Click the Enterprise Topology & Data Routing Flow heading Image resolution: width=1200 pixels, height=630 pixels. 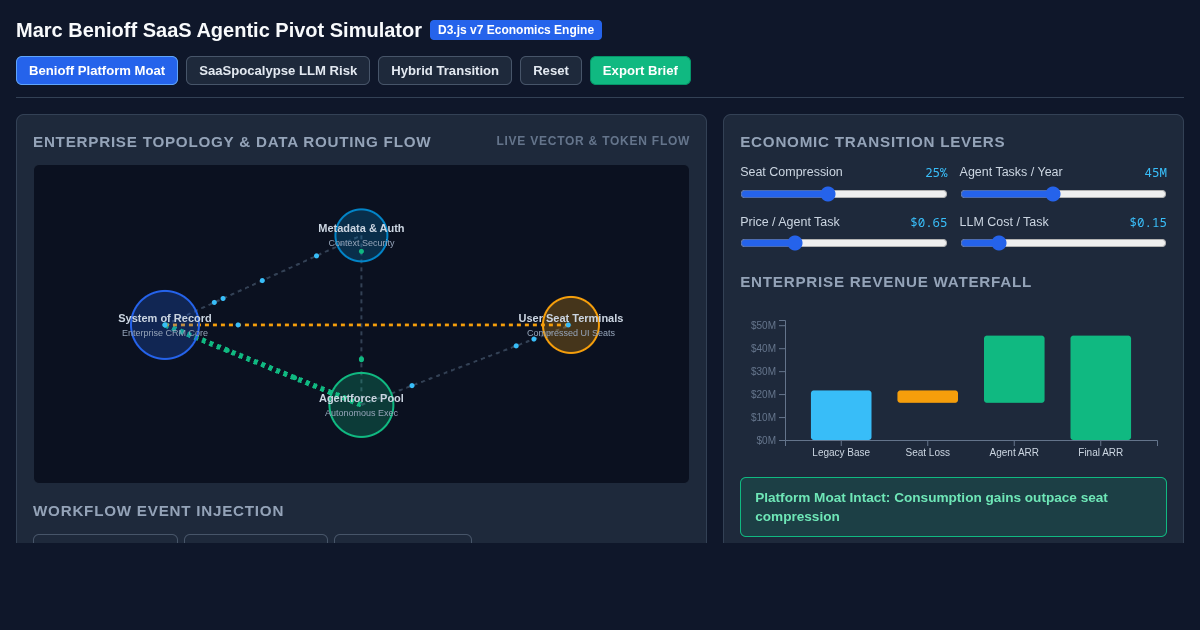[232, 142]
